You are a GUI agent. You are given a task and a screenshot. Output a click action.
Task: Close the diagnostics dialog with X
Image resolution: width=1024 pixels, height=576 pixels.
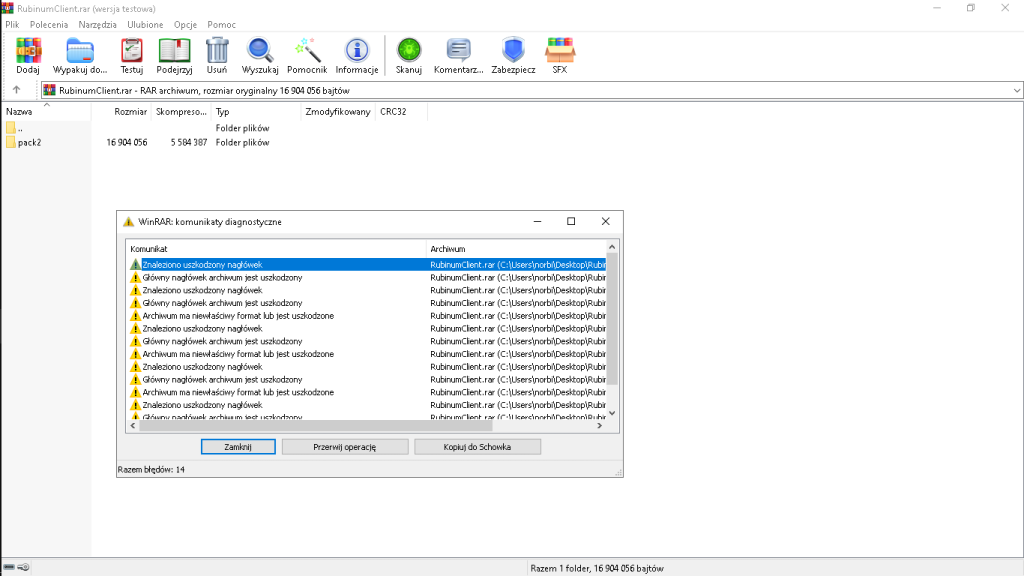[x=605, y=221]
